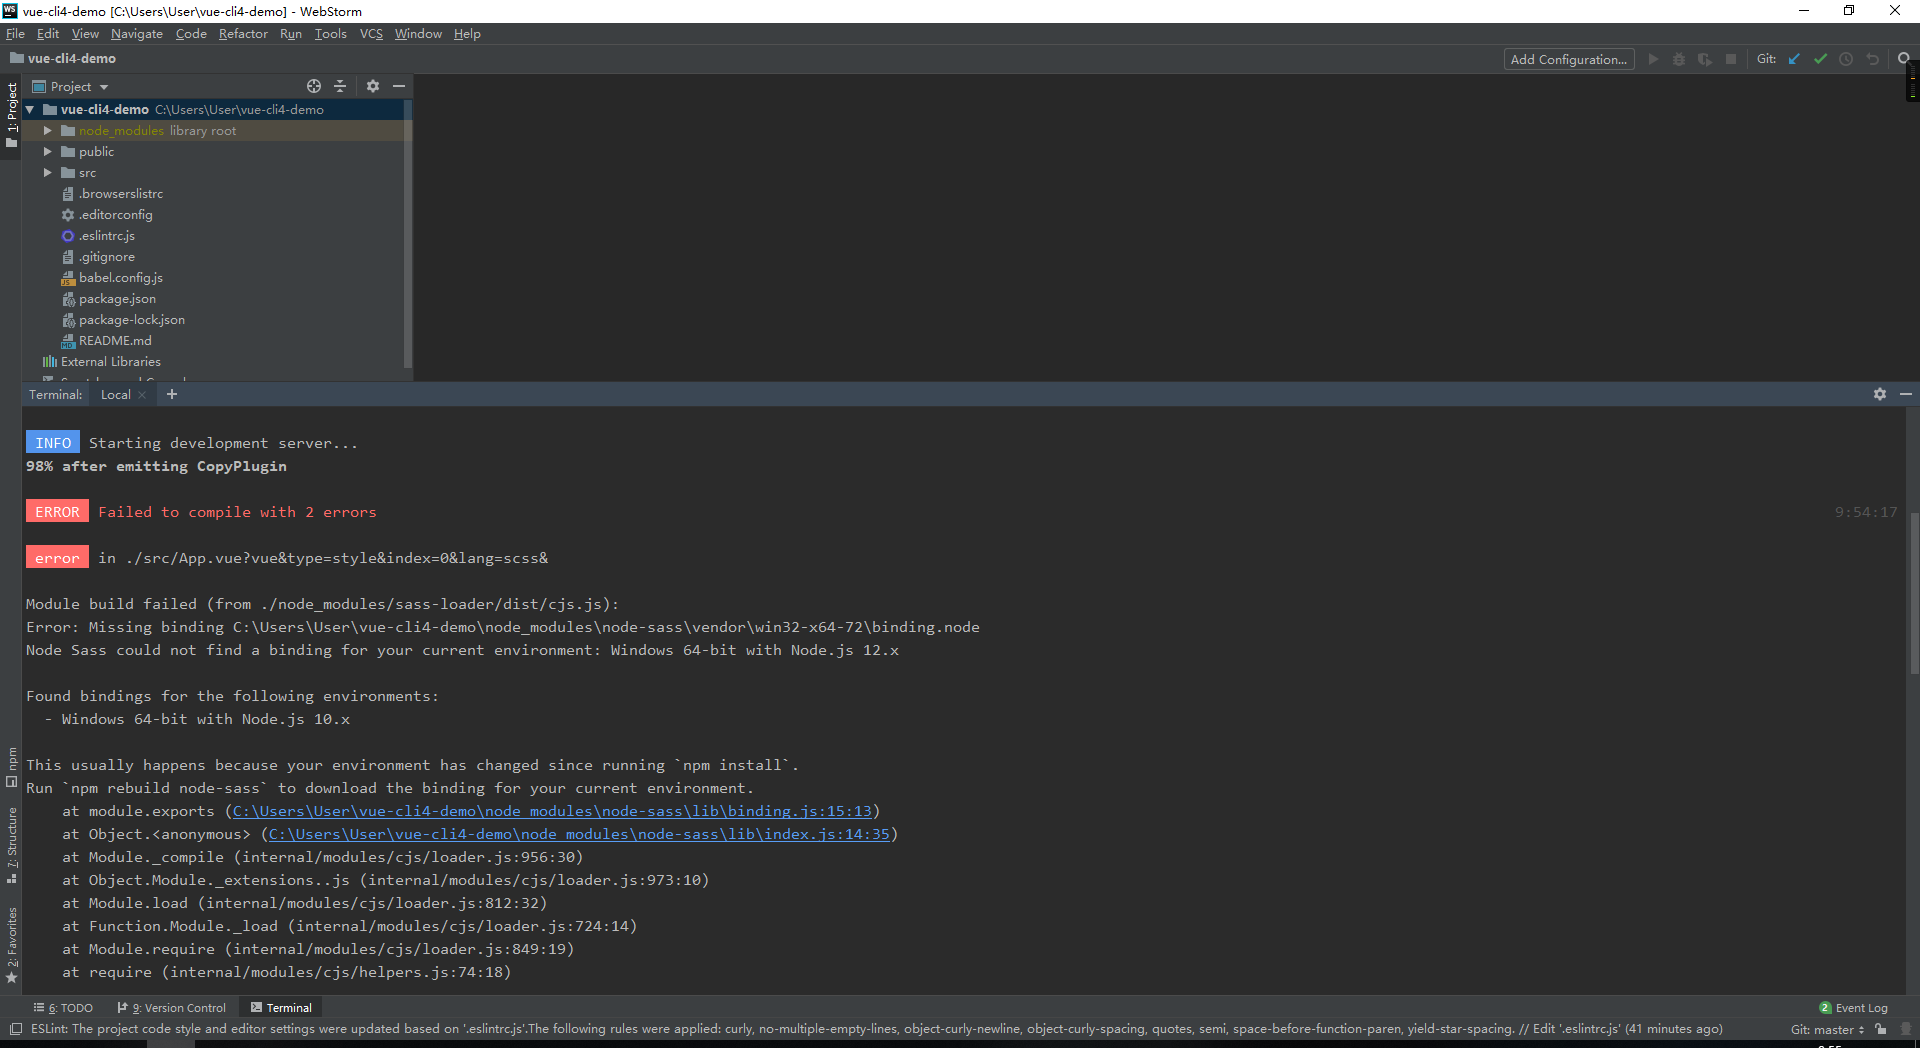The image size is (1920, 1048).
Task: Expand the src folder
Action: coord(47,173)
